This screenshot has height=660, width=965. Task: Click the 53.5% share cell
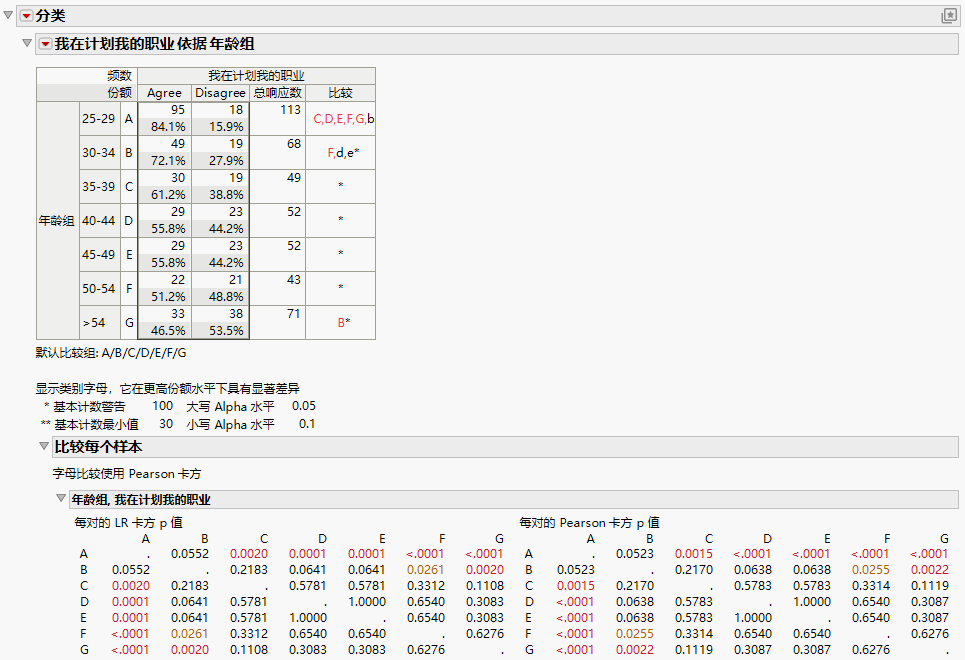pos(221,330)
